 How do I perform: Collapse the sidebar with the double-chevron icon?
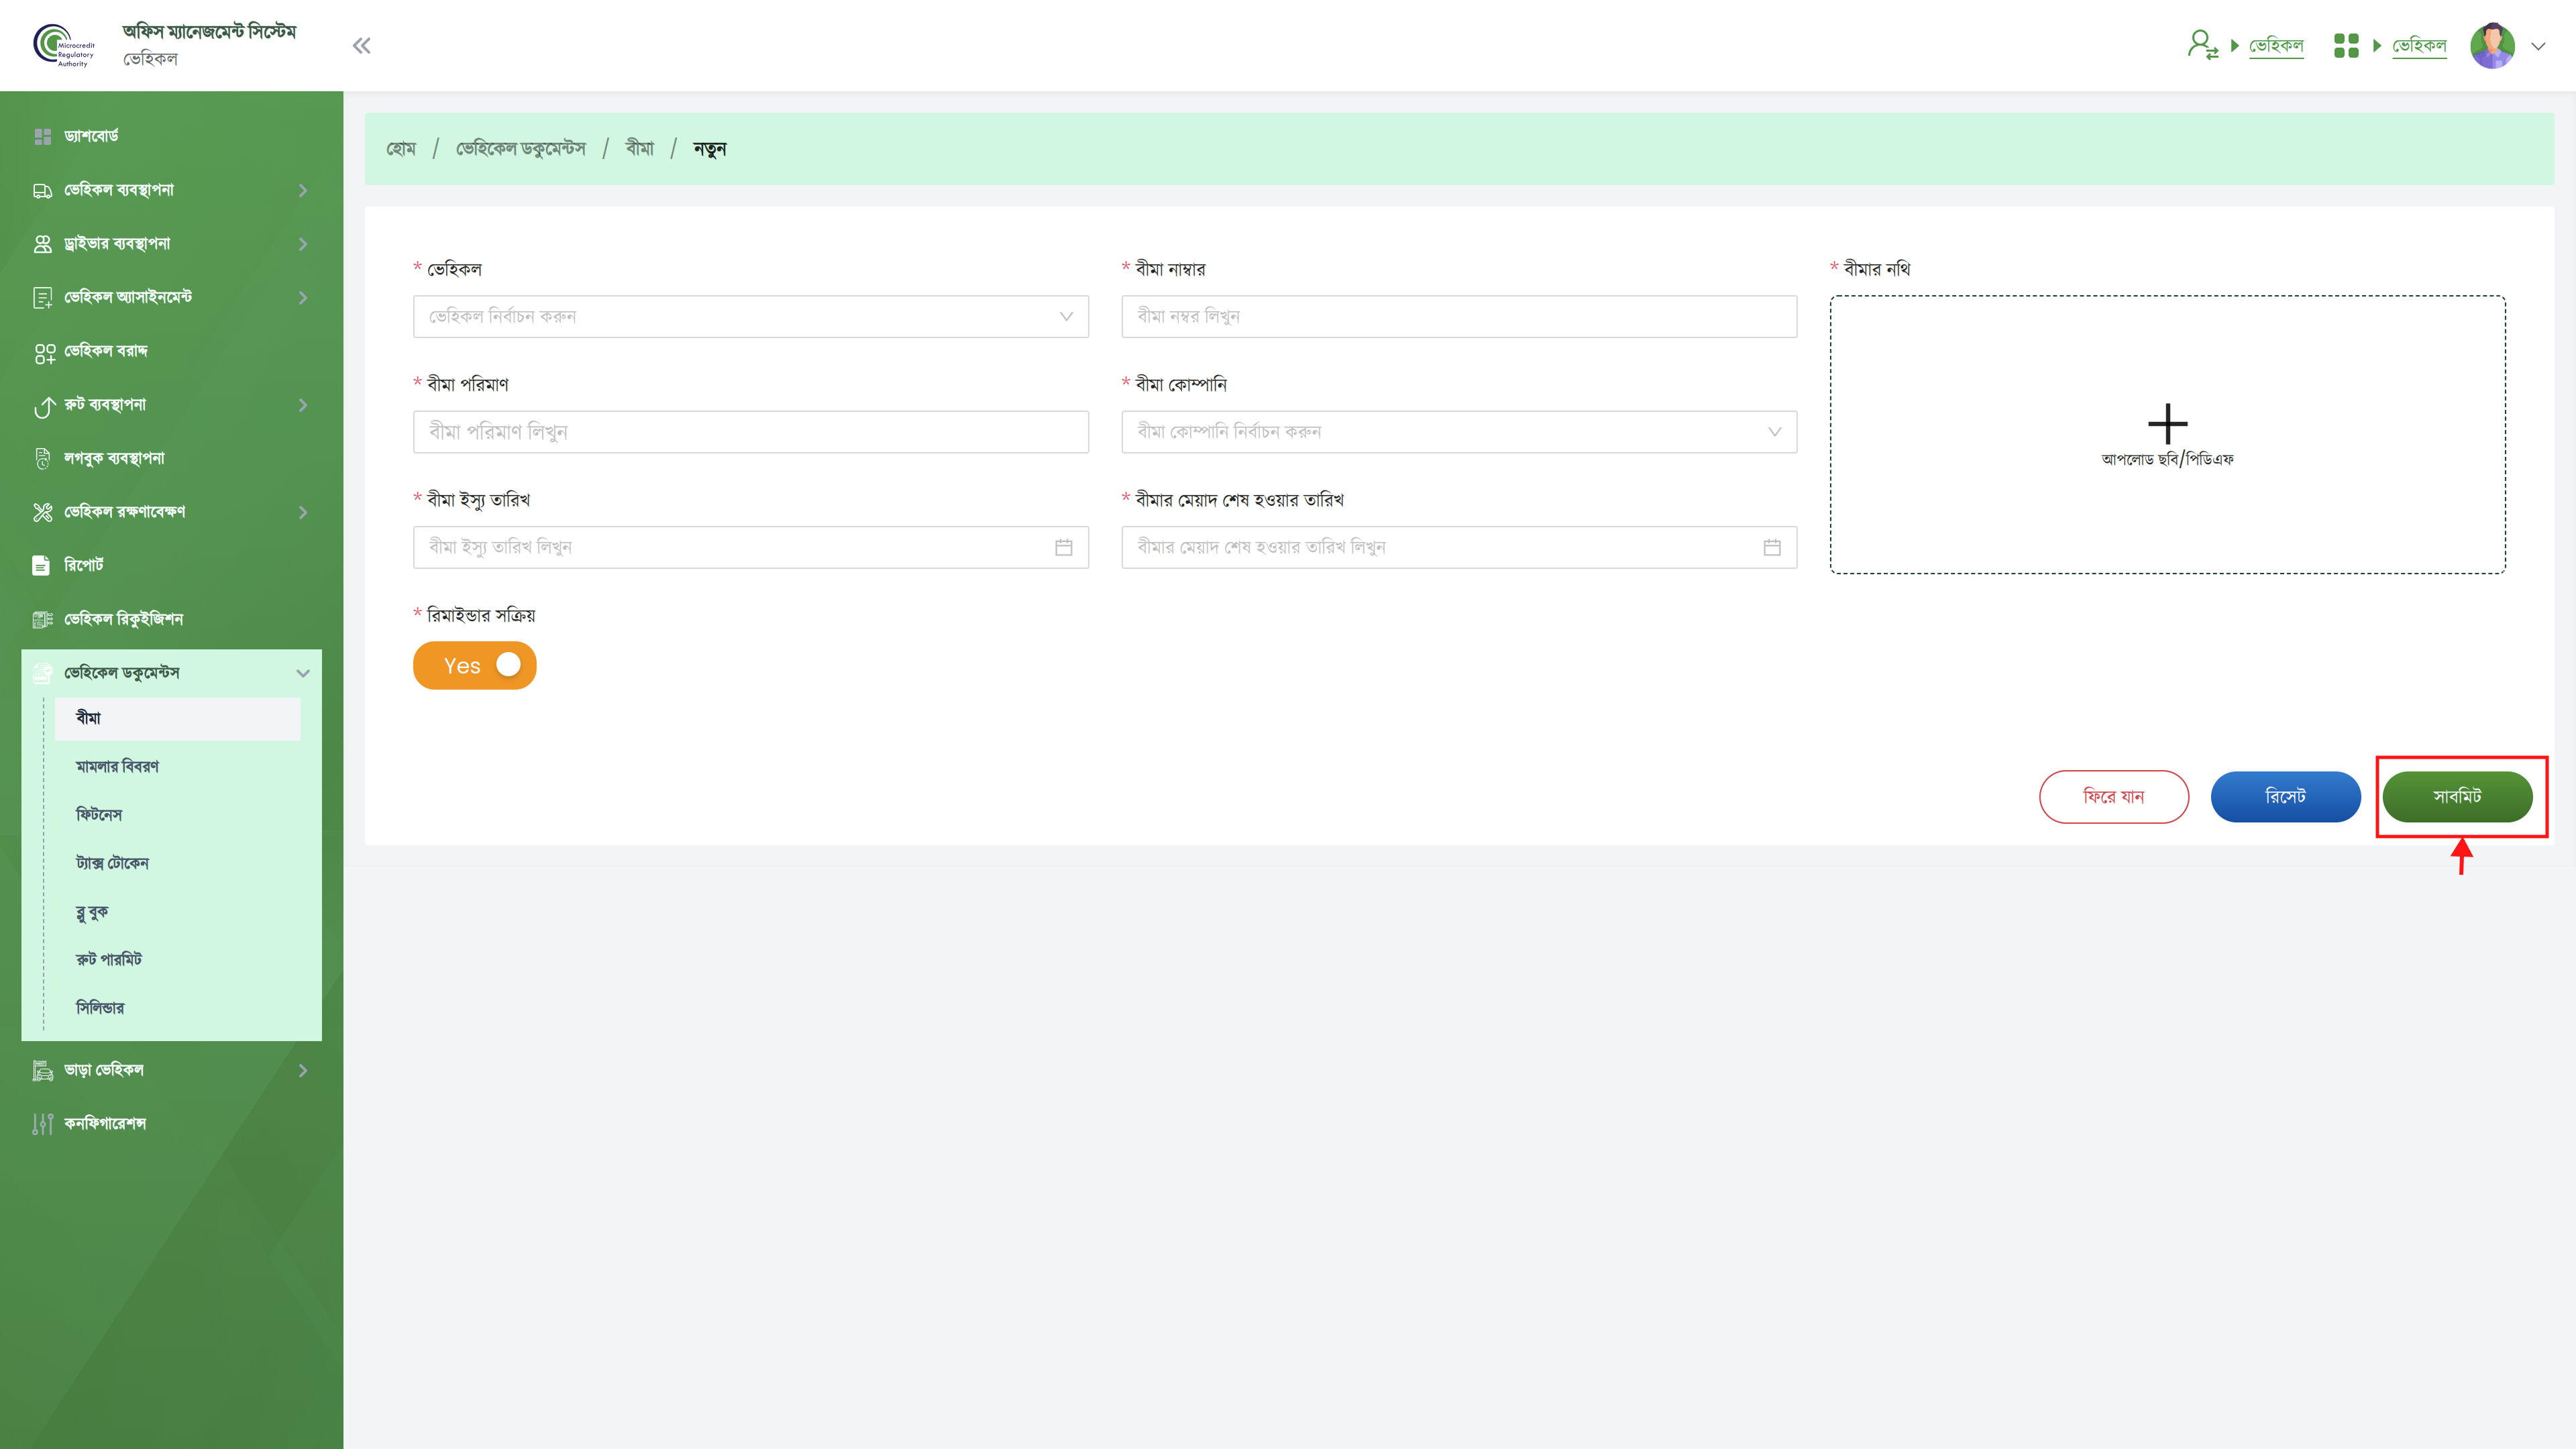tap(362, 45)
